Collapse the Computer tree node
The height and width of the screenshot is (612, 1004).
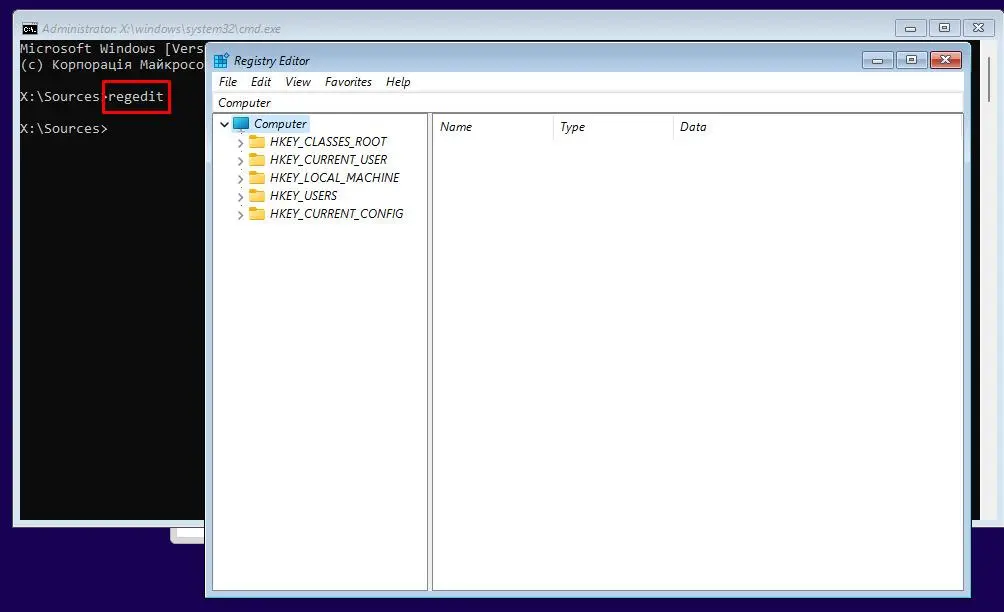(224, 124)
